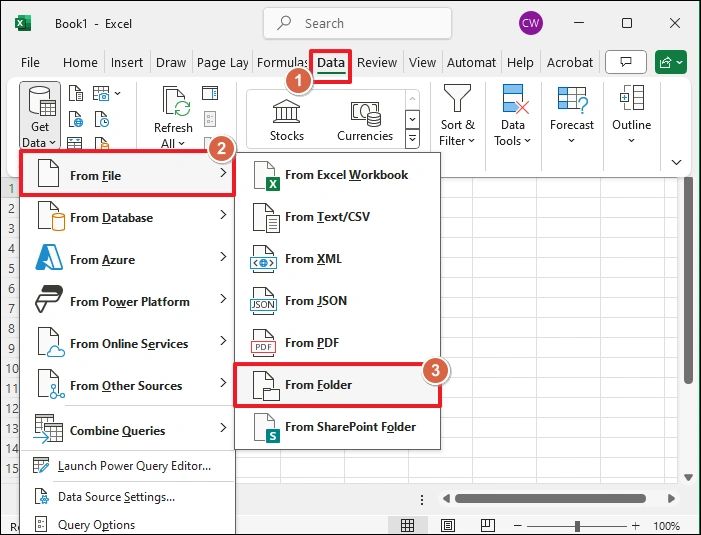This screenshot has width=701, height=535.
Task: Click the zoom slider handle
Action: (577, 526)
